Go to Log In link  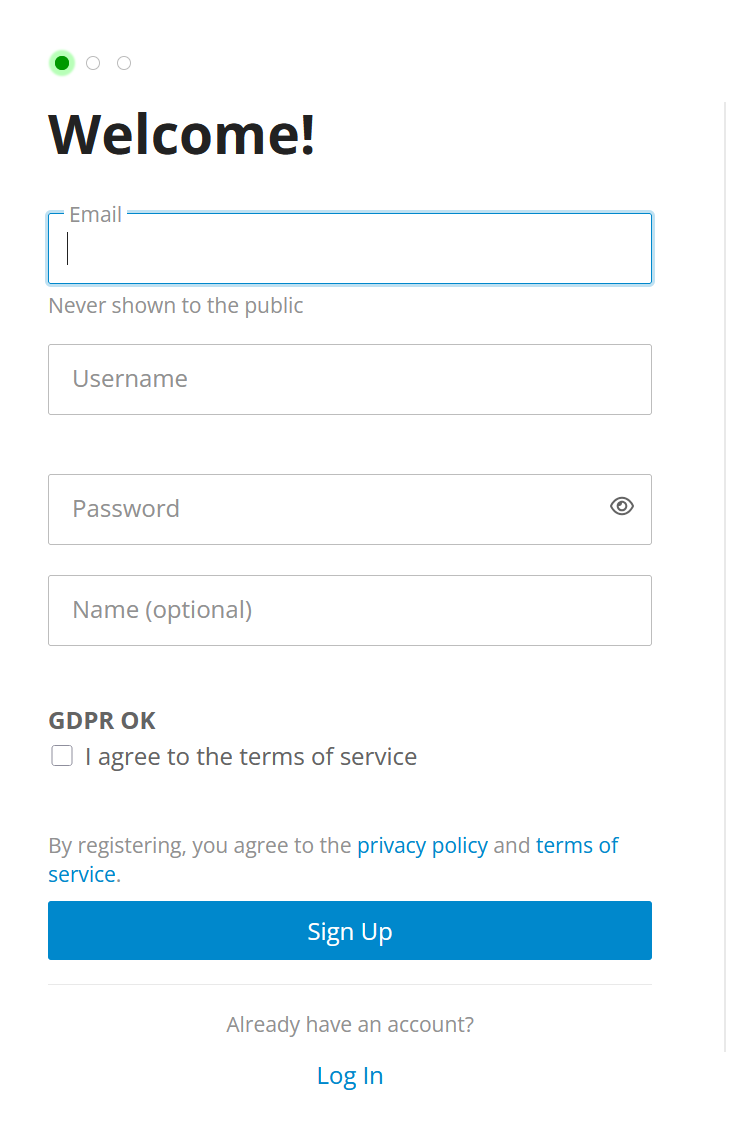pyautogui.click(x=350, y=1076)
